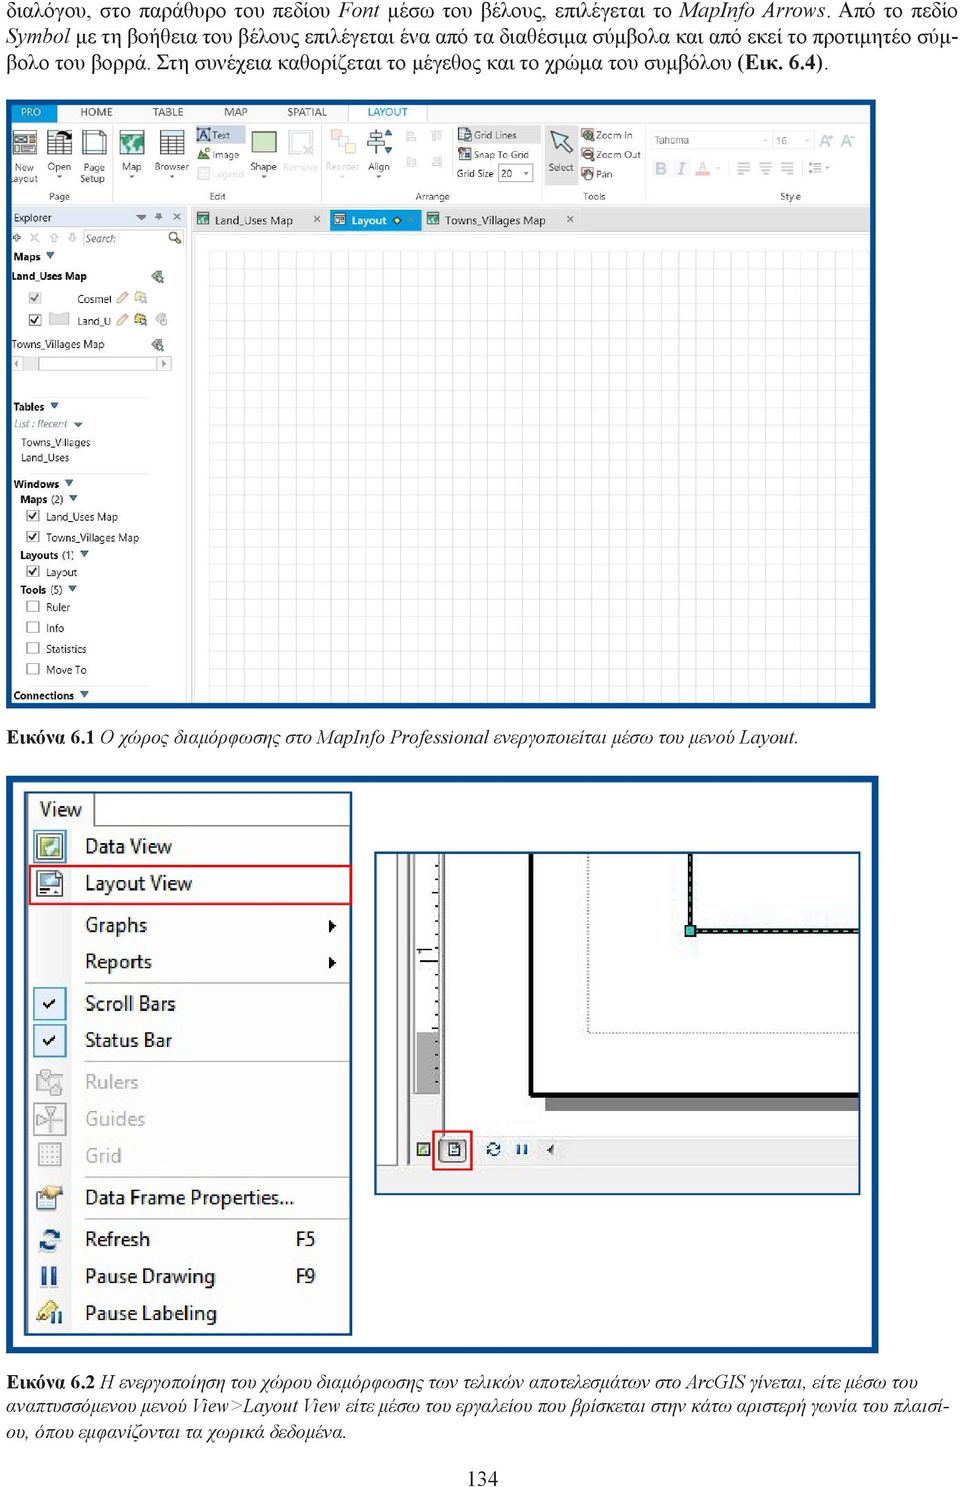This screenshot has height=1487, width=960.
Task: Click the Browser icon in the ribbon
Action: point(171,144)
